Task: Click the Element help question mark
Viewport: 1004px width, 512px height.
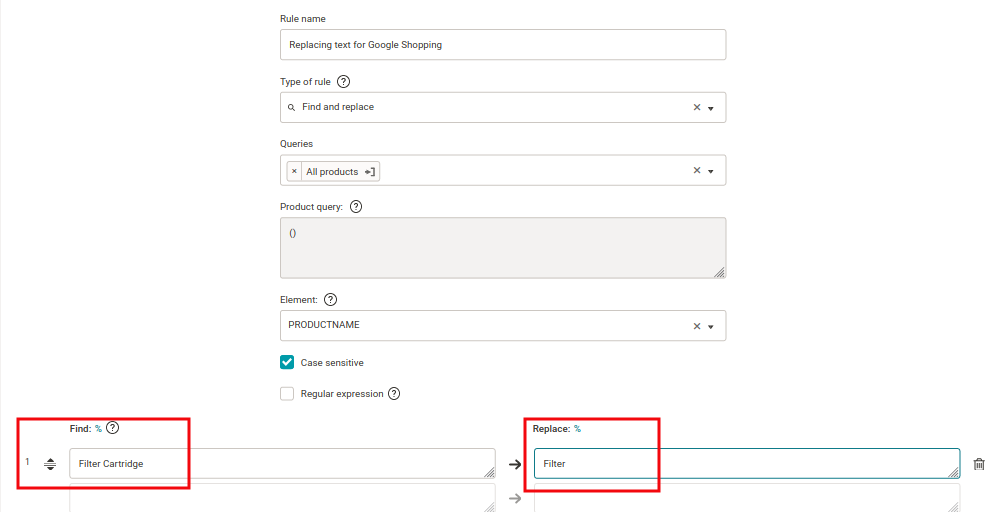Action: [331, 299]
